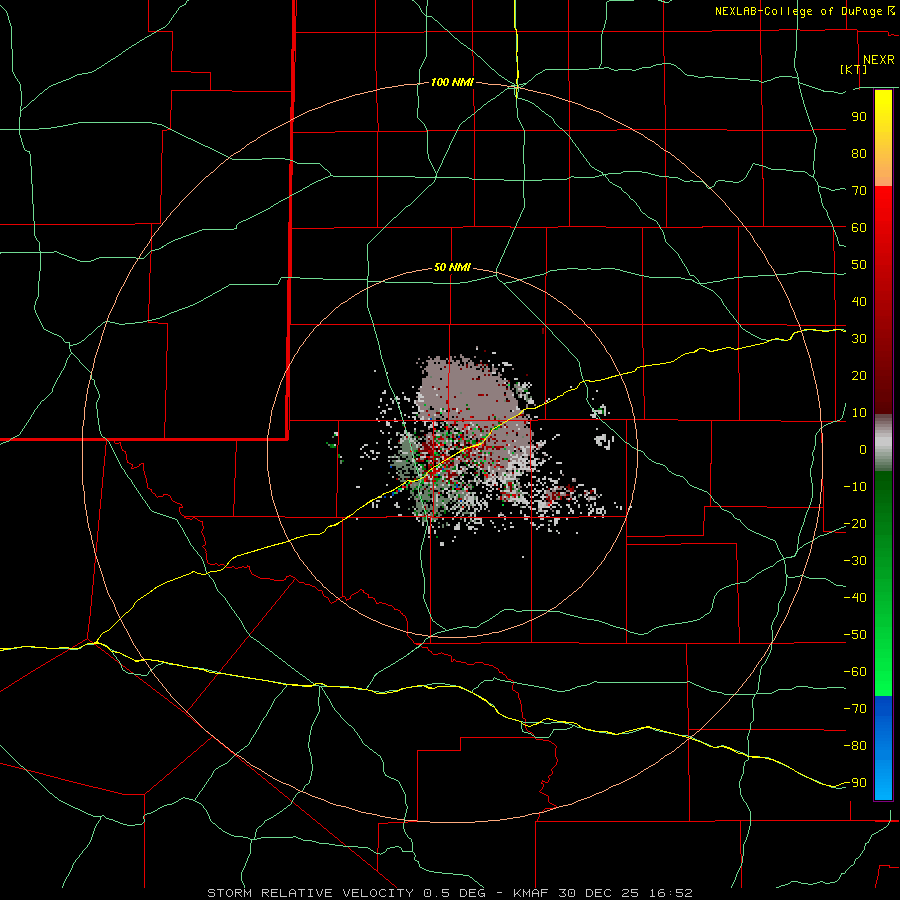Image resolution: width=900 pixels, height=900 pixels.
Task: Click the "50" value on the velocity scale
Action: [x=859, y=265]
